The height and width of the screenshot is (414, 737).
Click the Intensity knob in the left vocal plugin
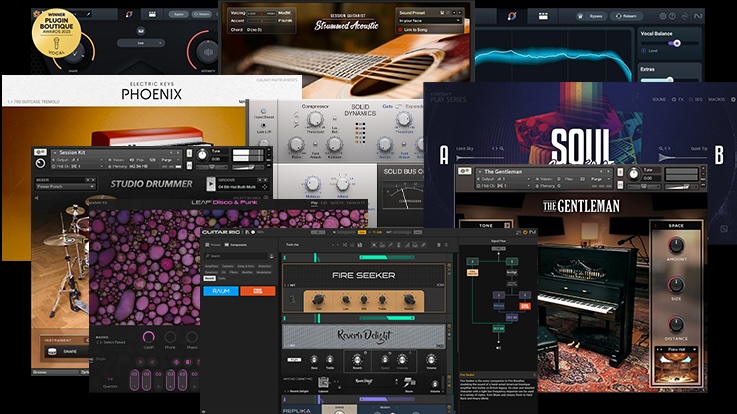pyautogui.click(x=208, y=52)
